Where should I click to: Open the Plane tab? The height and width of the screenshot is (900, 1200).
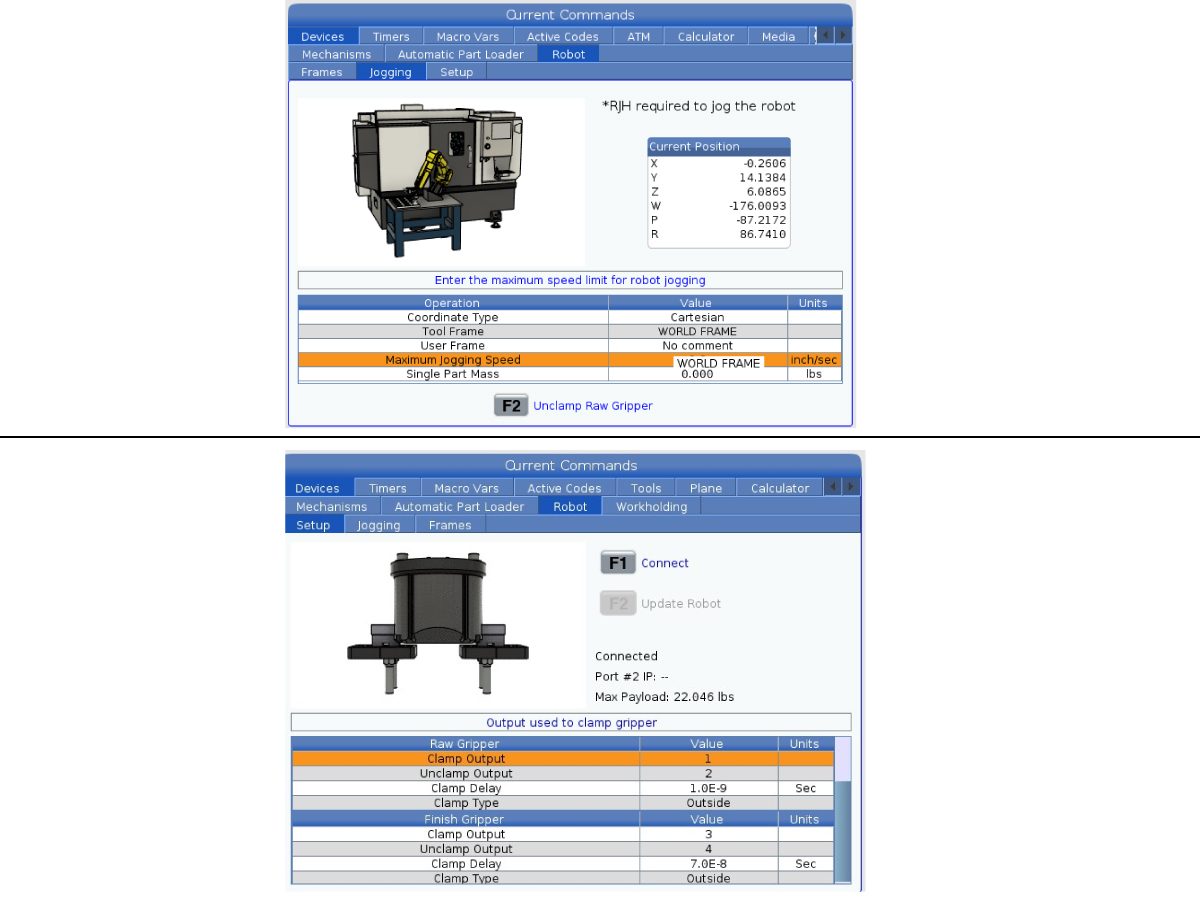point(705,489)
